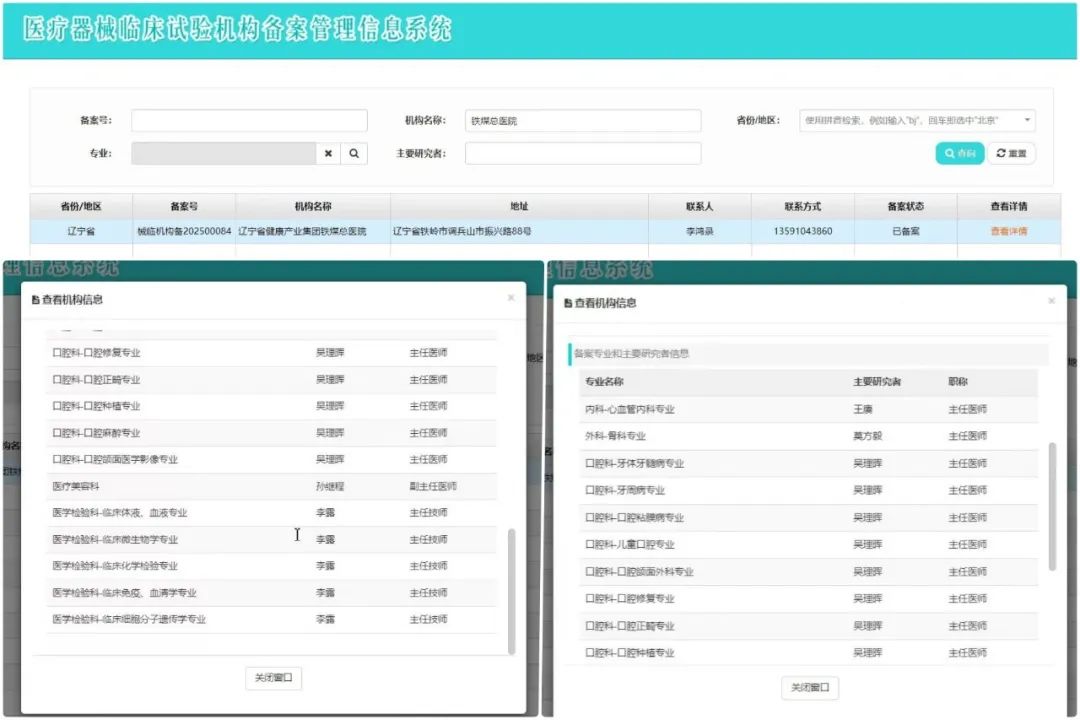Click researcher 莫方毅 in the dialog
Screen dimensions: 1080x720
pyautogui.click(x=868, y=436)
